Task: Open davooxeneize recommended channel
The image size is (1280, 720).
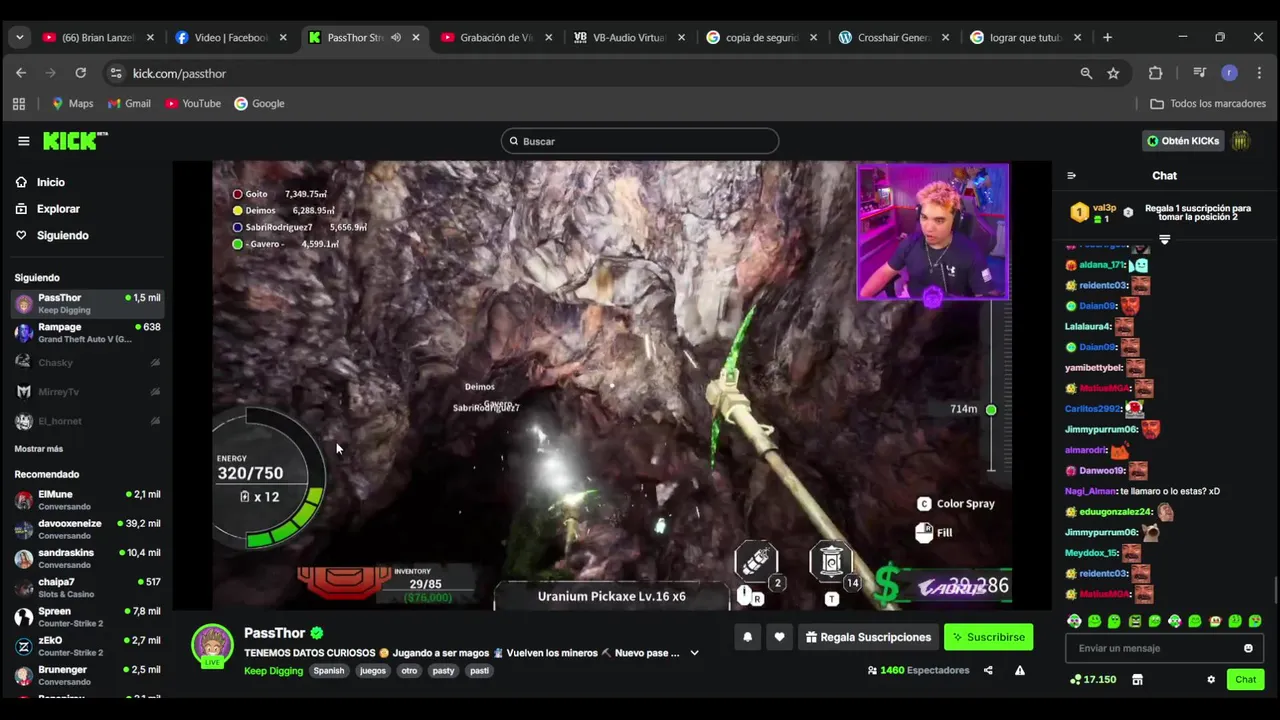Action: (x=88, y=529)
